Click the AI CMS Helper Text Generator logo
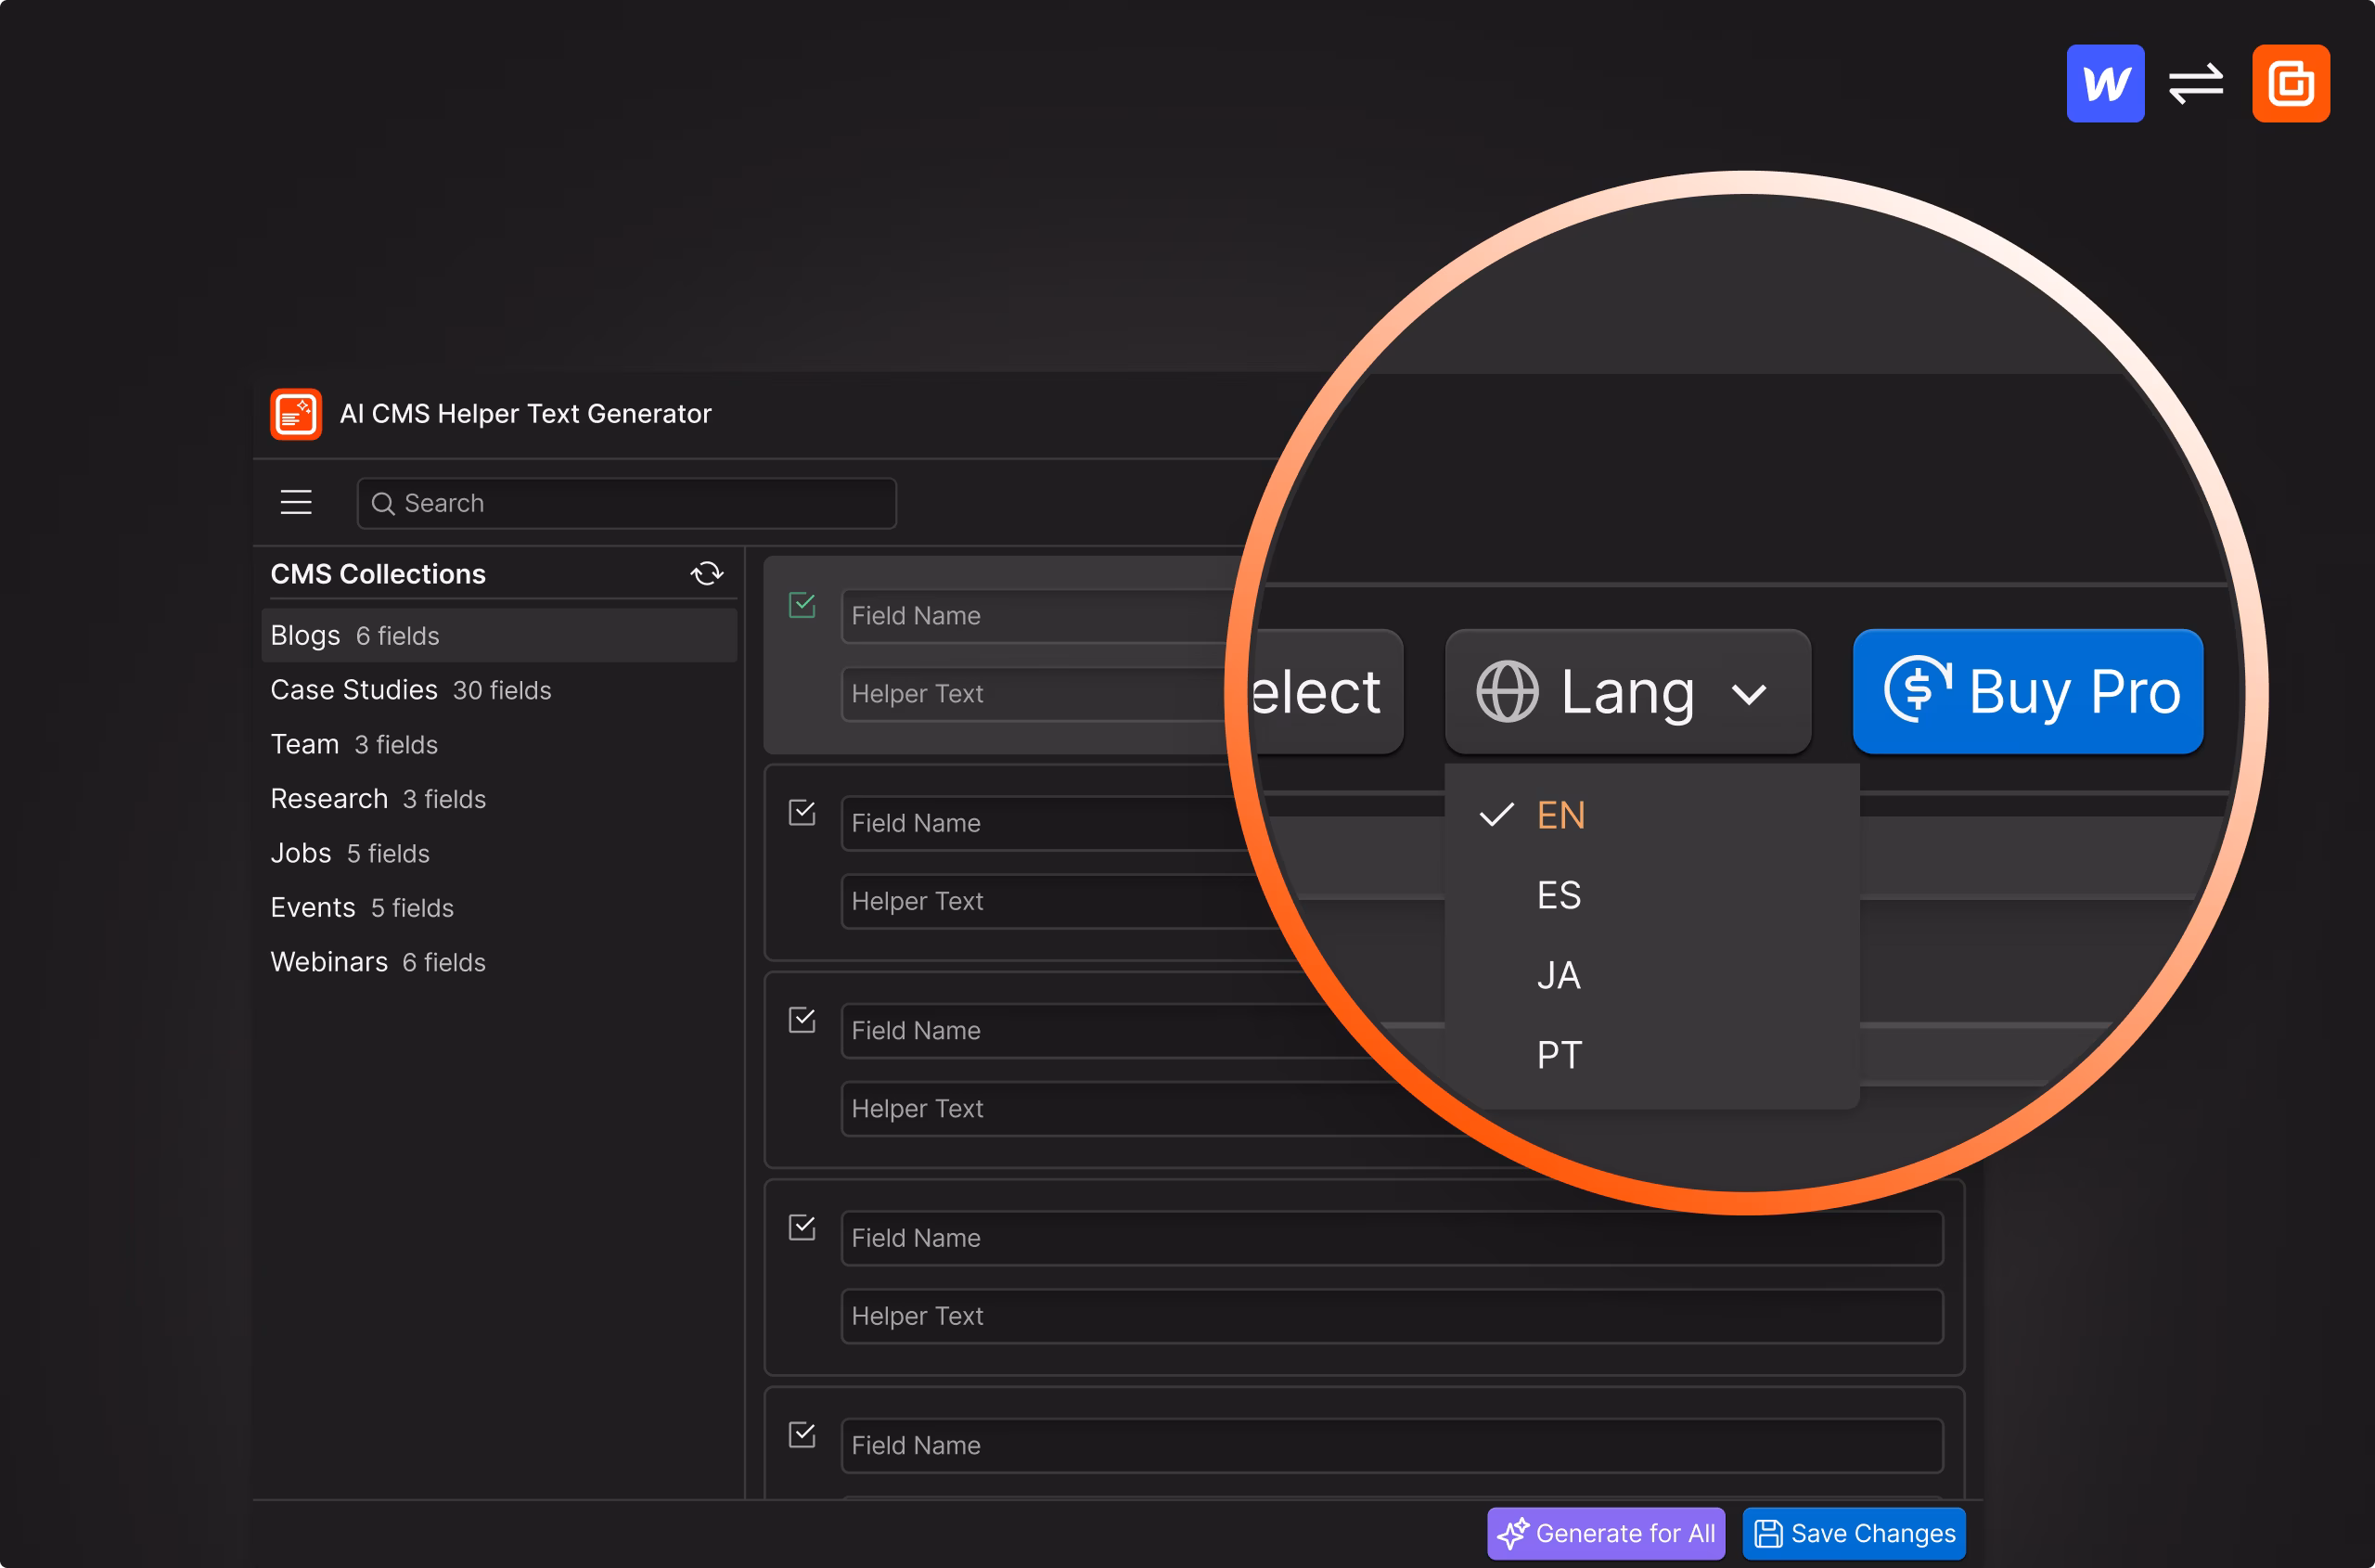This screenshot has width=2375, height=1568. [296, 414]
